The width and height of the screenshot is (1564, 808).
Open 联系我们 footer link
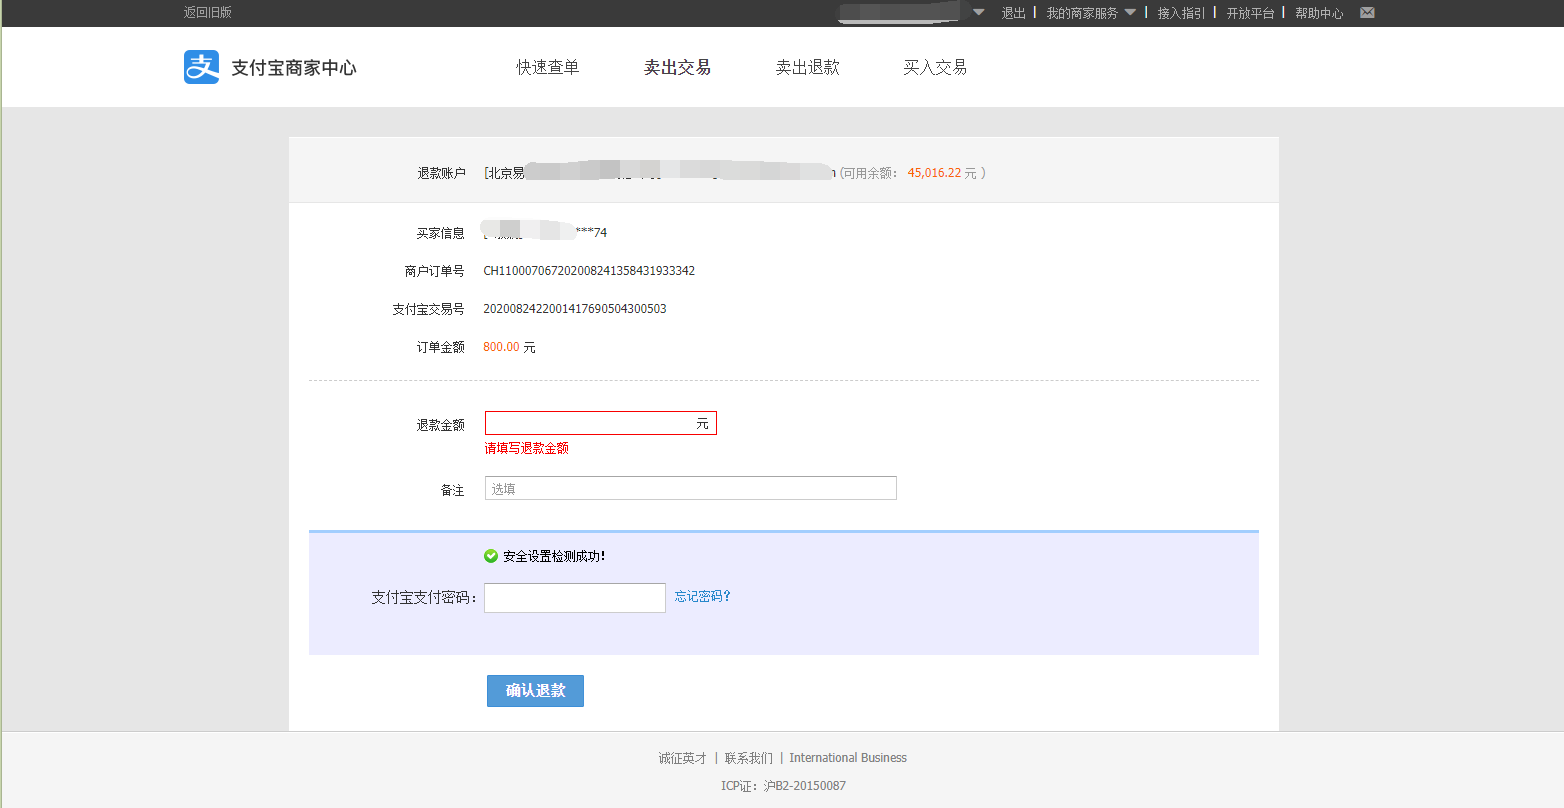749,758
